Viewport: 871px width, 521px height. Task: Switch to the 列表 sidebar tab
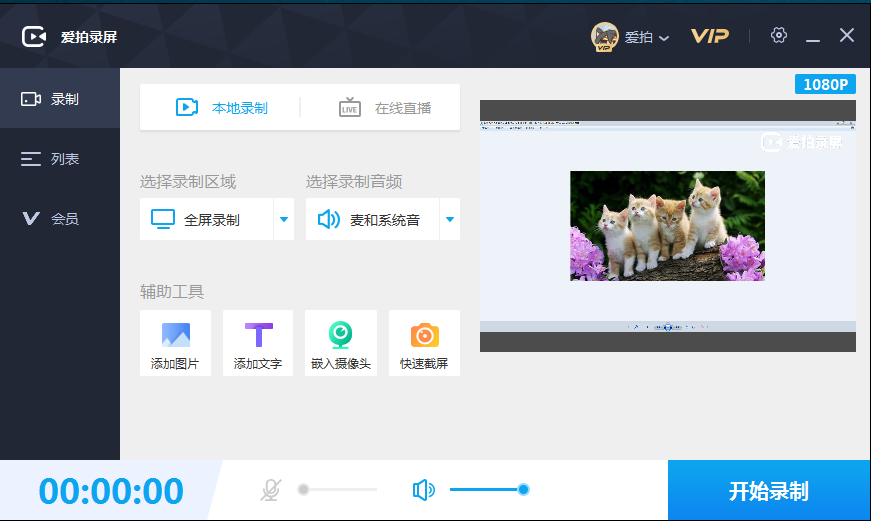(60, 159)
